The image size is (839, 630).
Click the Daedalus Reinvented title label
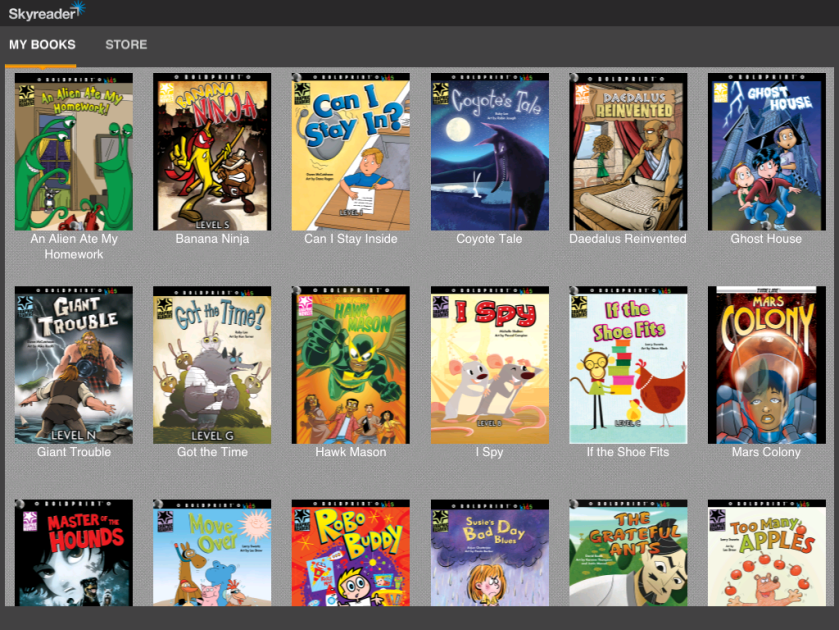[628, 239]
